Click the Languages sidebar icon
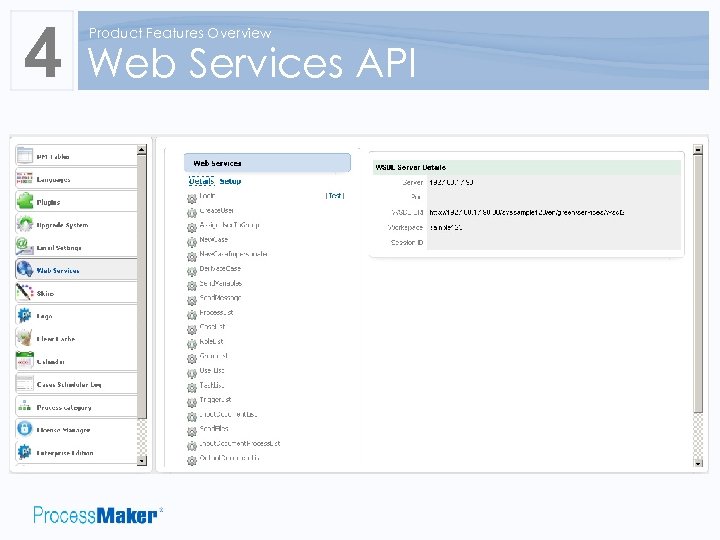The width and height of the screenshot is (720, 540). pos(24,178)
